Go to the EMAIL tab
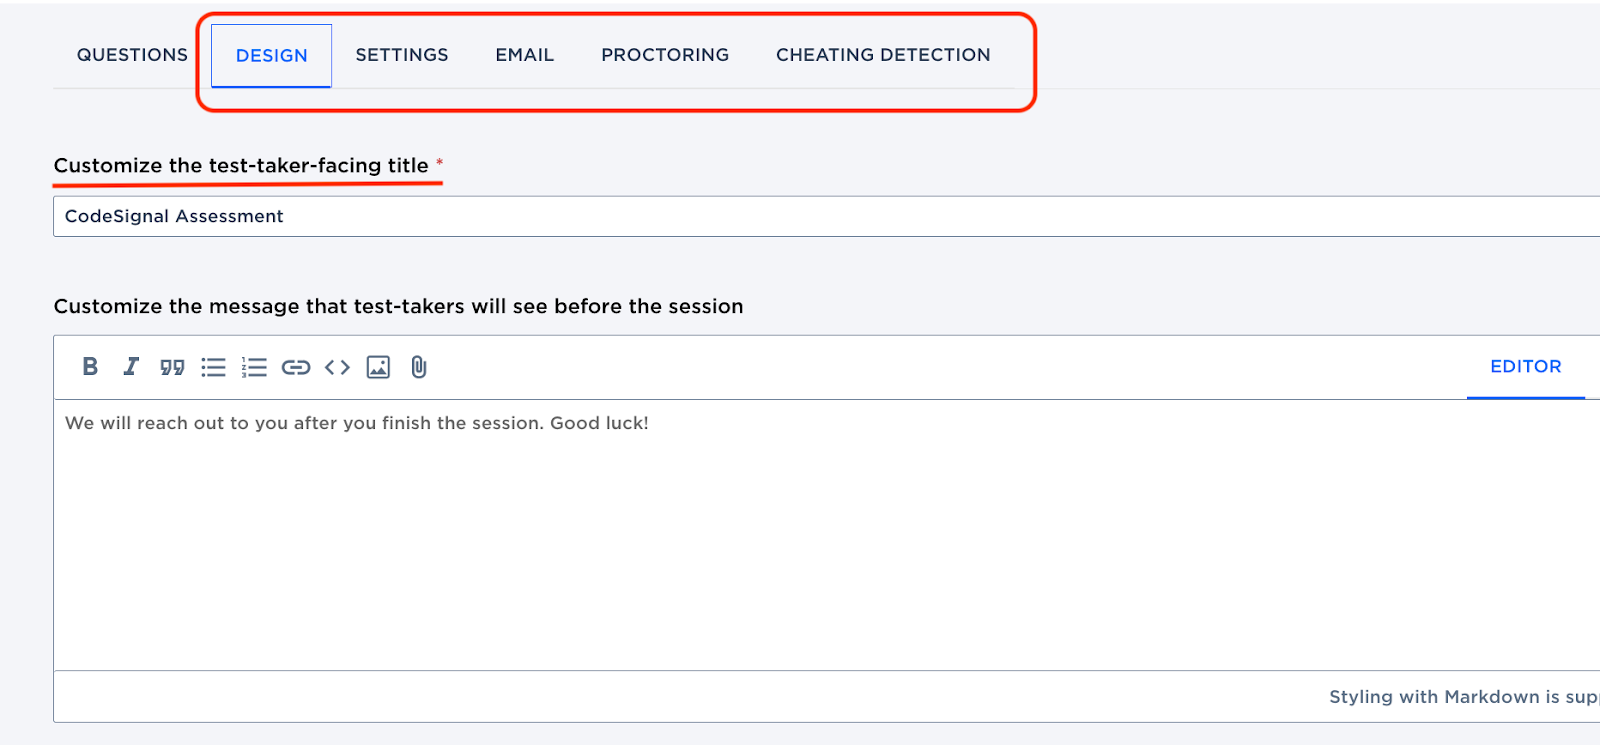The width and height of the screenshot is (1600, 745). [524, 55]
